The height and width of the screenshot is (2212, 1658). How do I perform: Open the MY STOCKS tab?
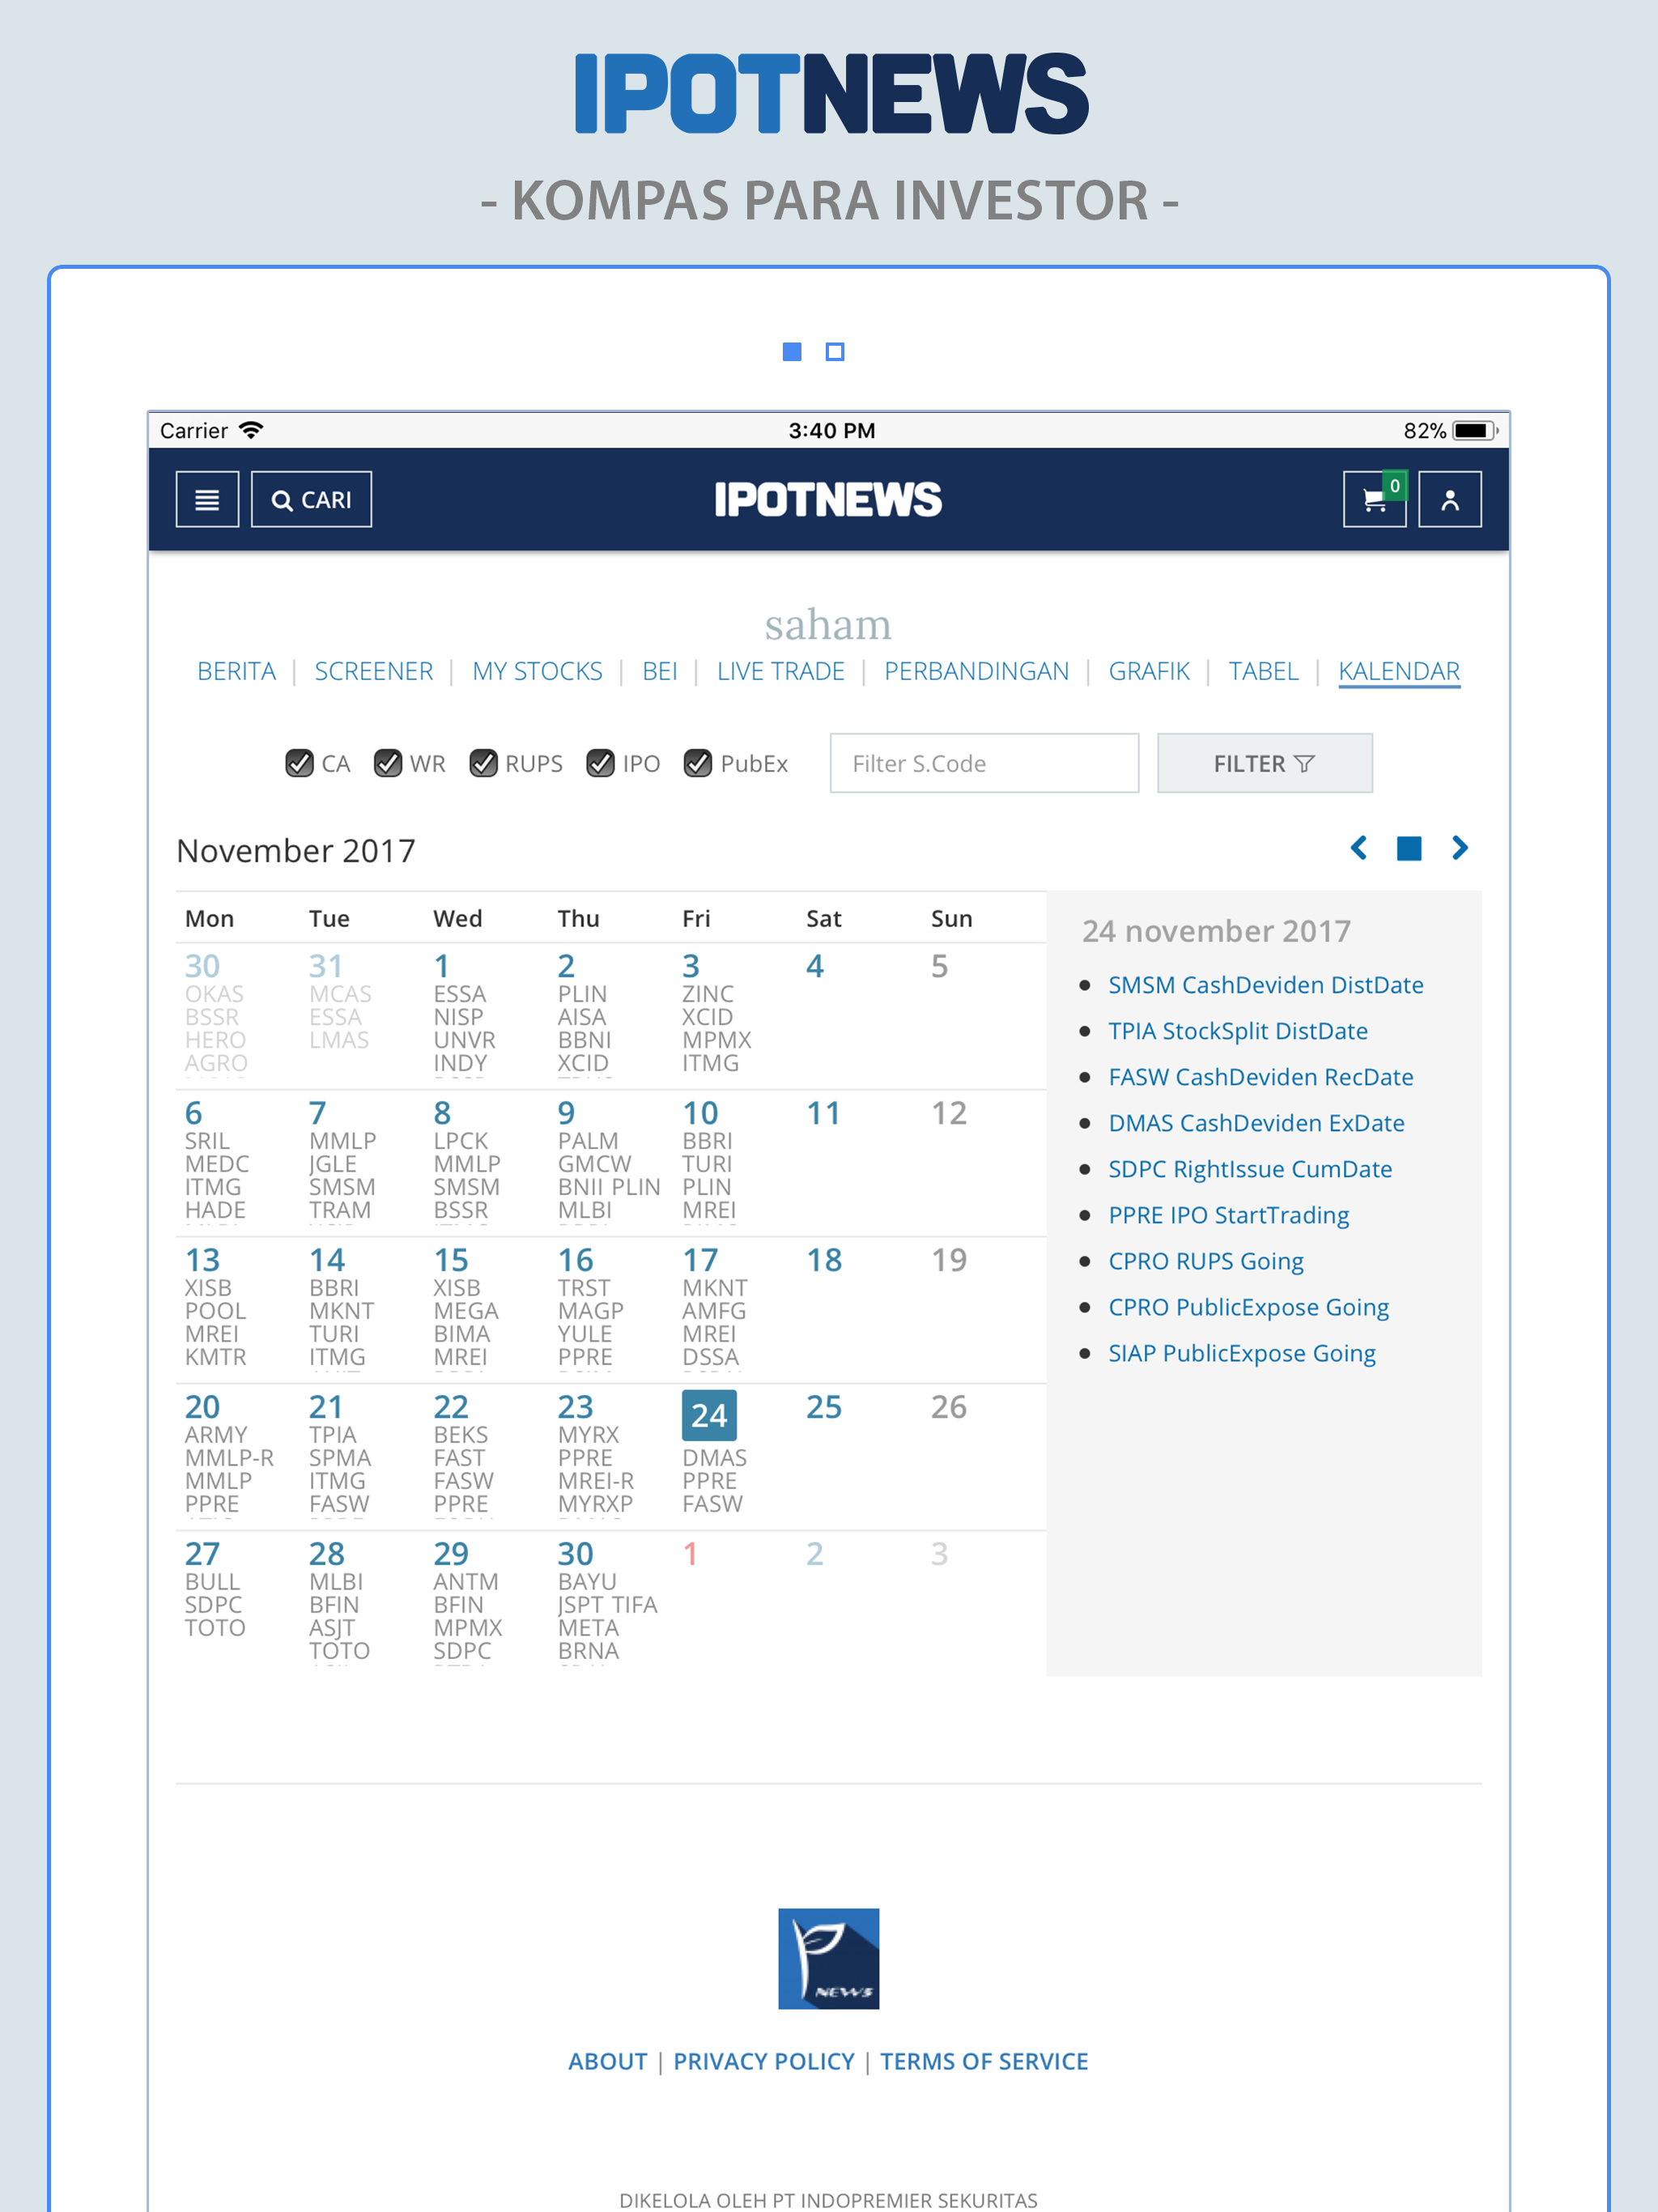(537, 671)
